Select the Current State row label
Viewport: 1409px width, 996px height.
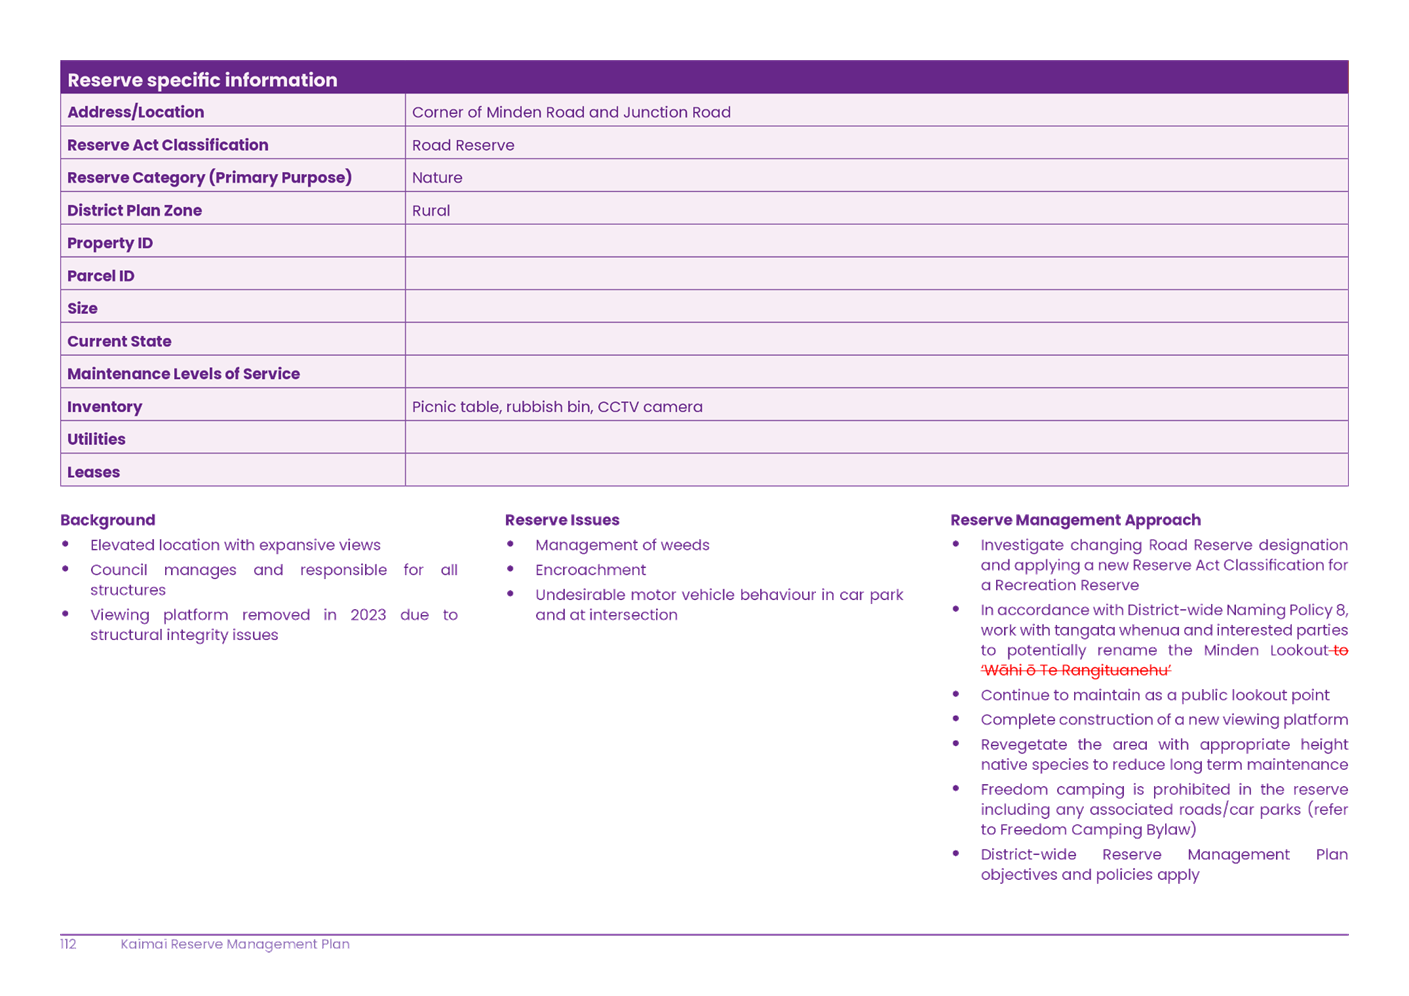tap(119, 341)
